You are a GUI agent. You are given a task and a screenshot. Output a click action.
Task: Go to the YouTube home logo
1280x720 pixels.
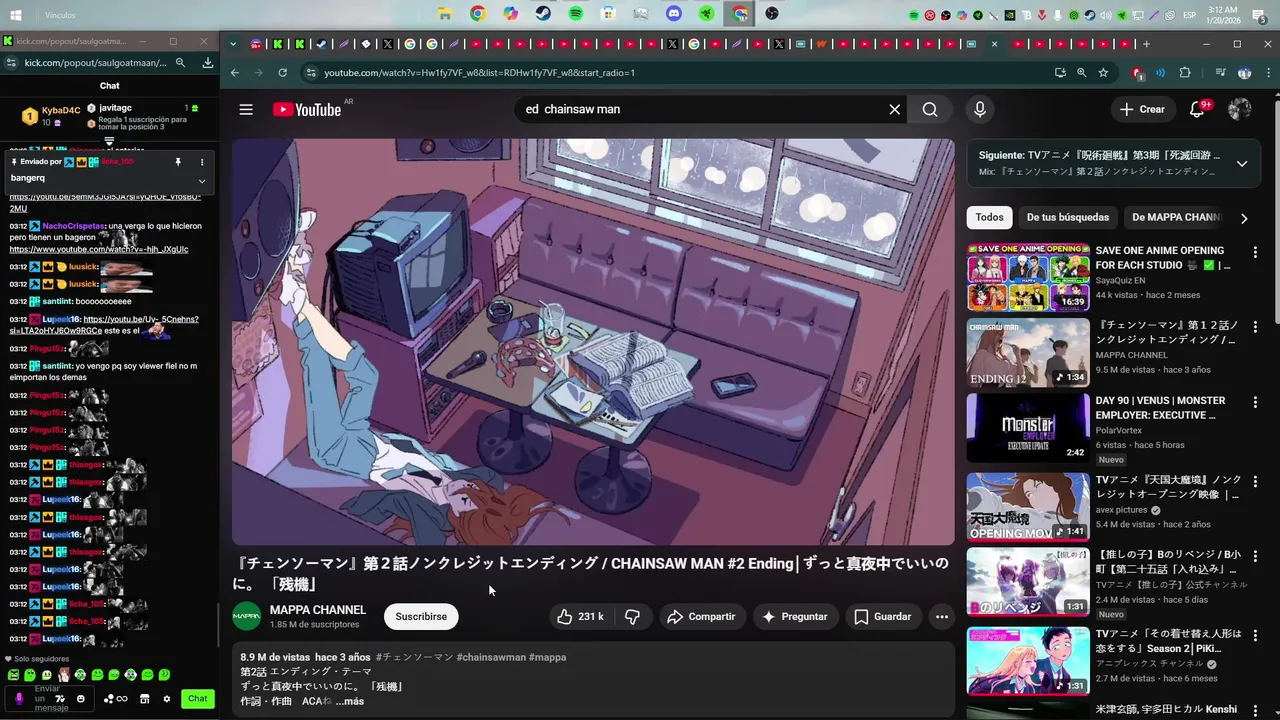tap(307, 109)
